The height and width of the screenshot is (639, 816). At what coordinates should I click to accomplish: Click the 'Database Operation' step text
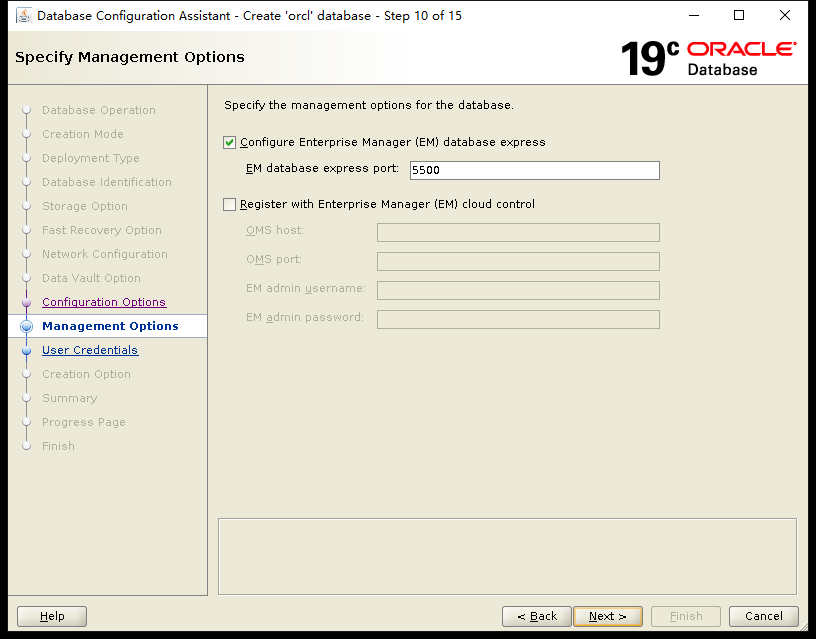pos(99,110)
